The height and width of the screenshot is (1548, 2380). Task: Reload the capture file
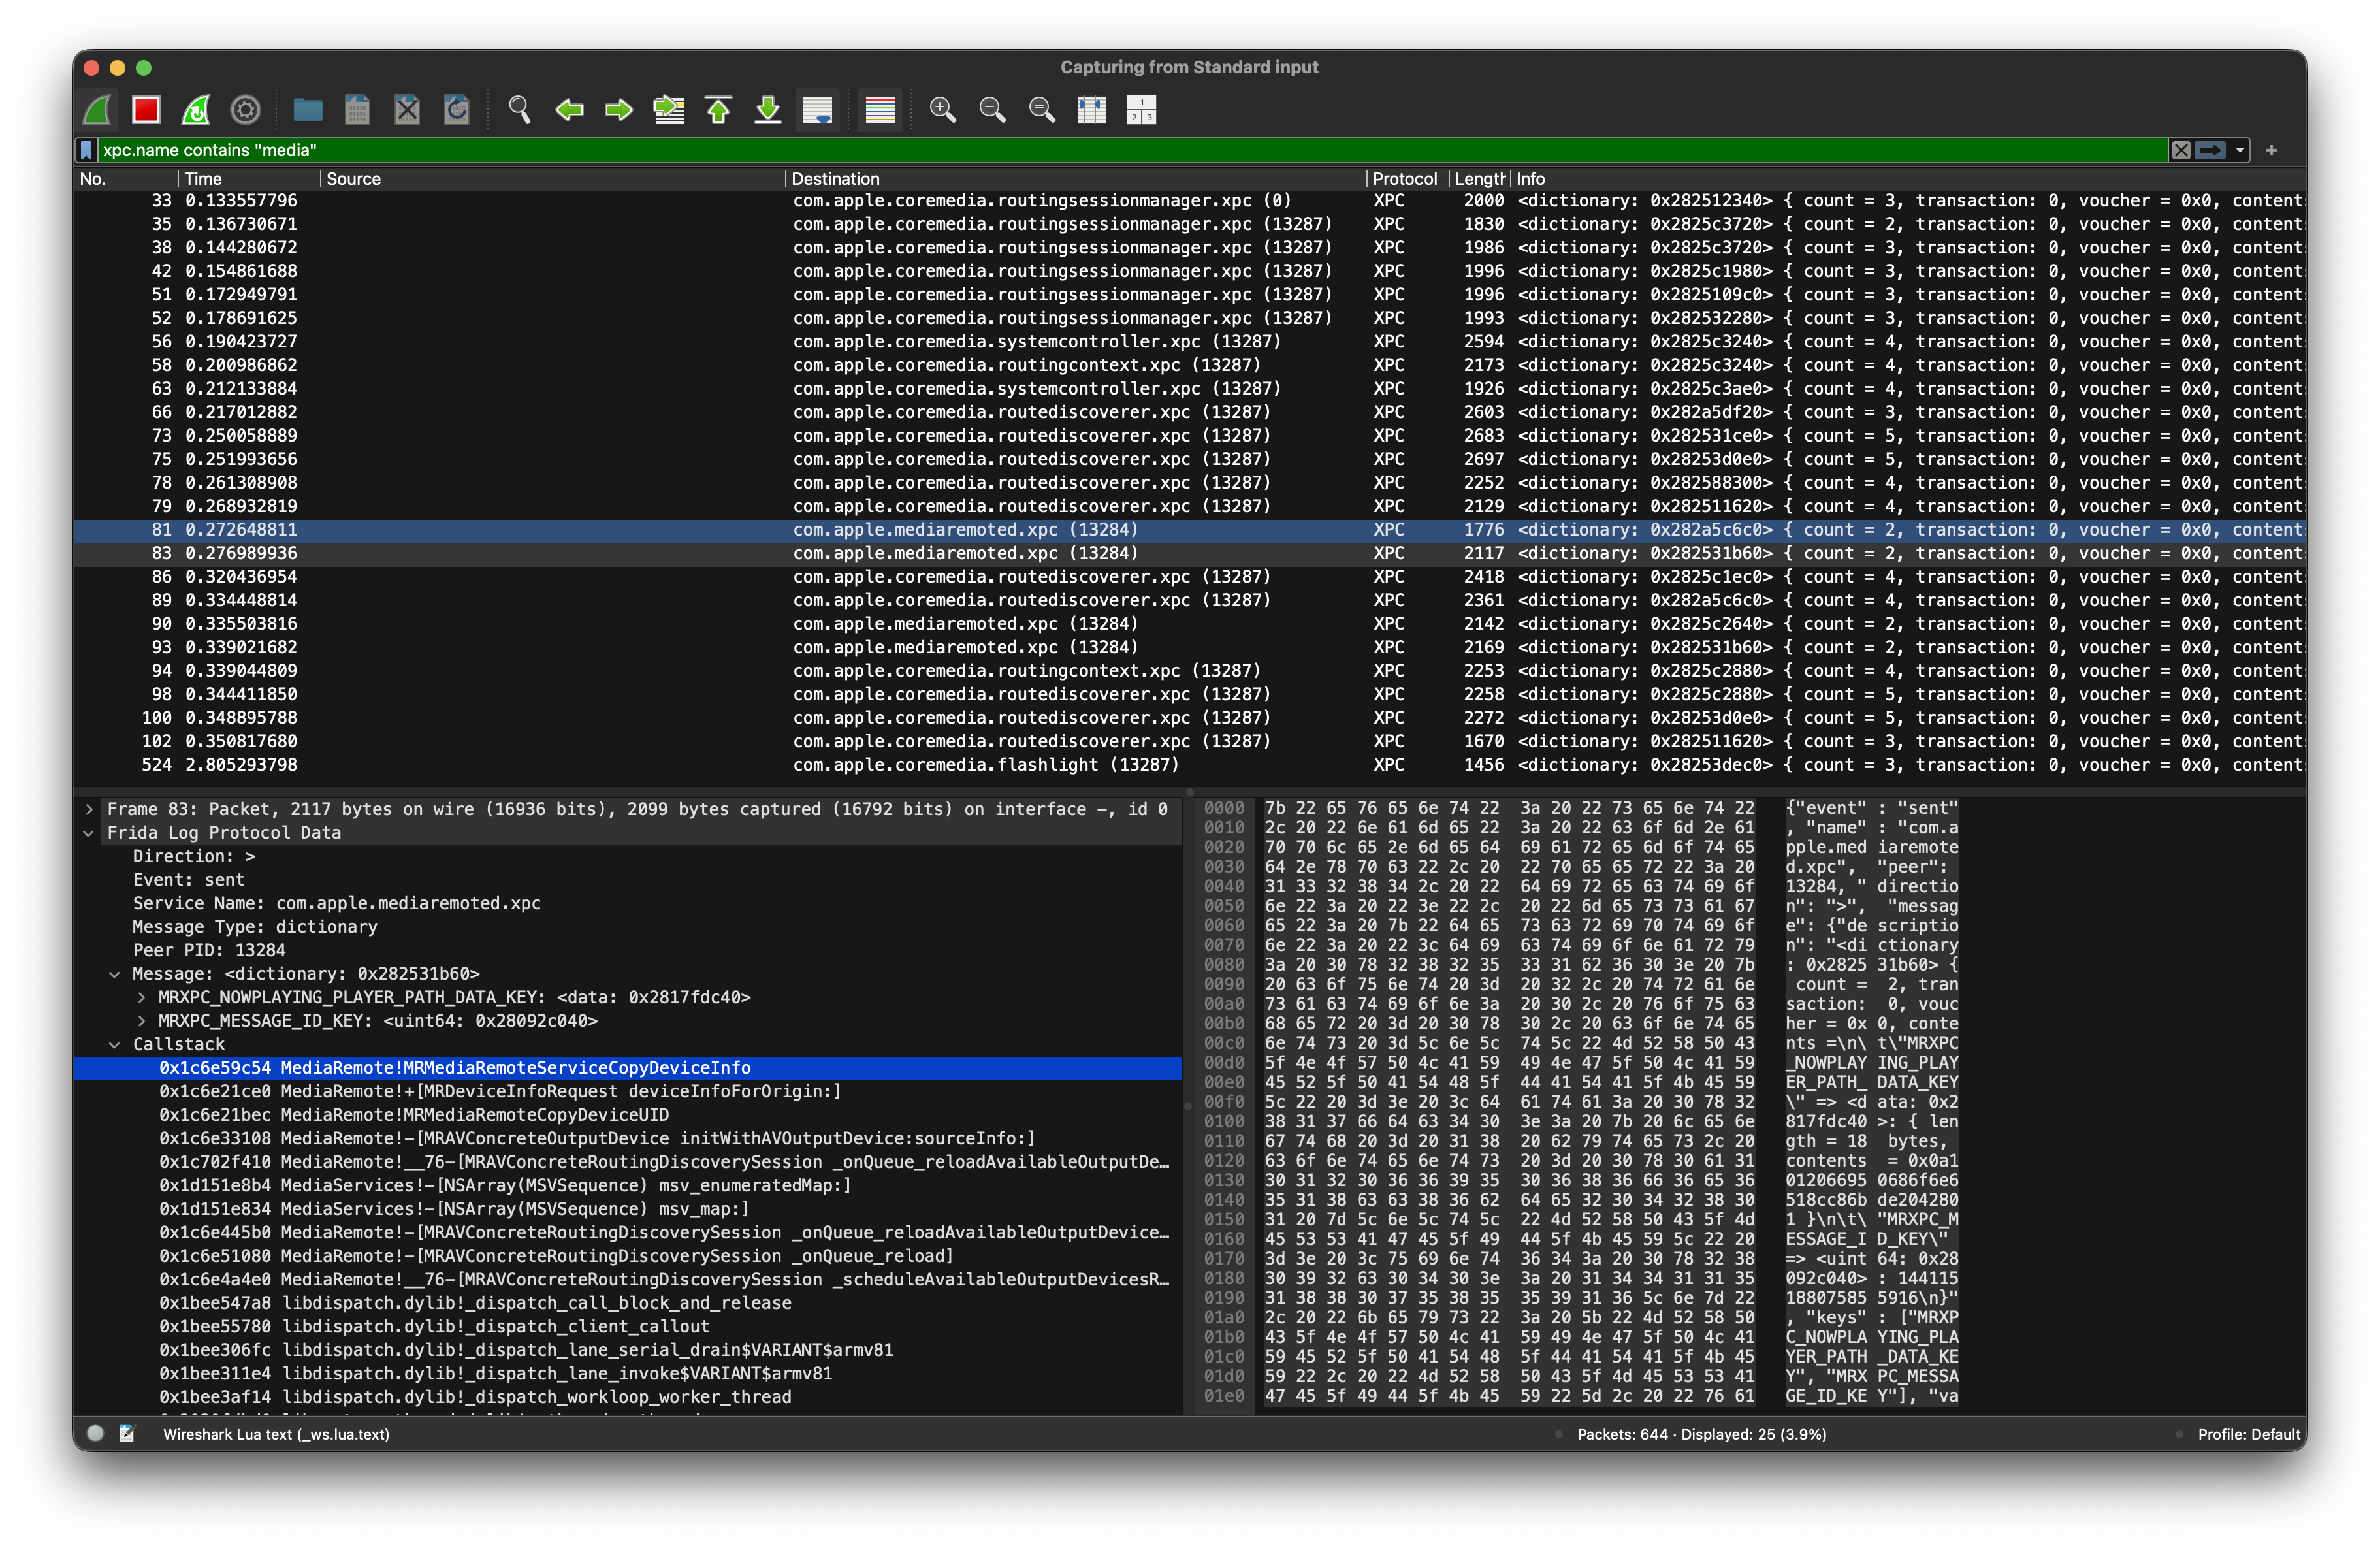coord(457,109)
